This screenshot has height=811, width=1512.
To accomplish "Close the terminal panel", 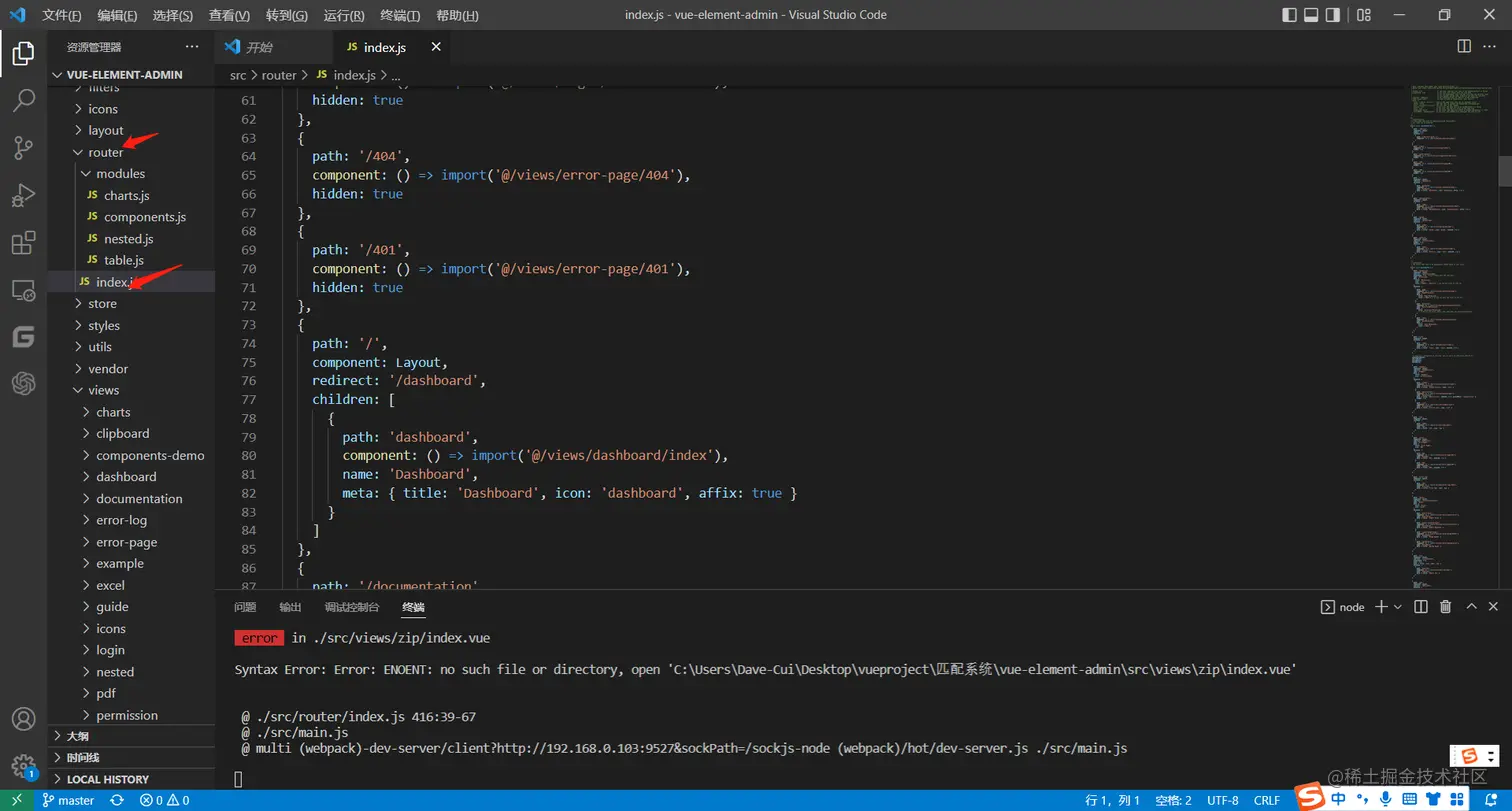I will [1494, 607].
